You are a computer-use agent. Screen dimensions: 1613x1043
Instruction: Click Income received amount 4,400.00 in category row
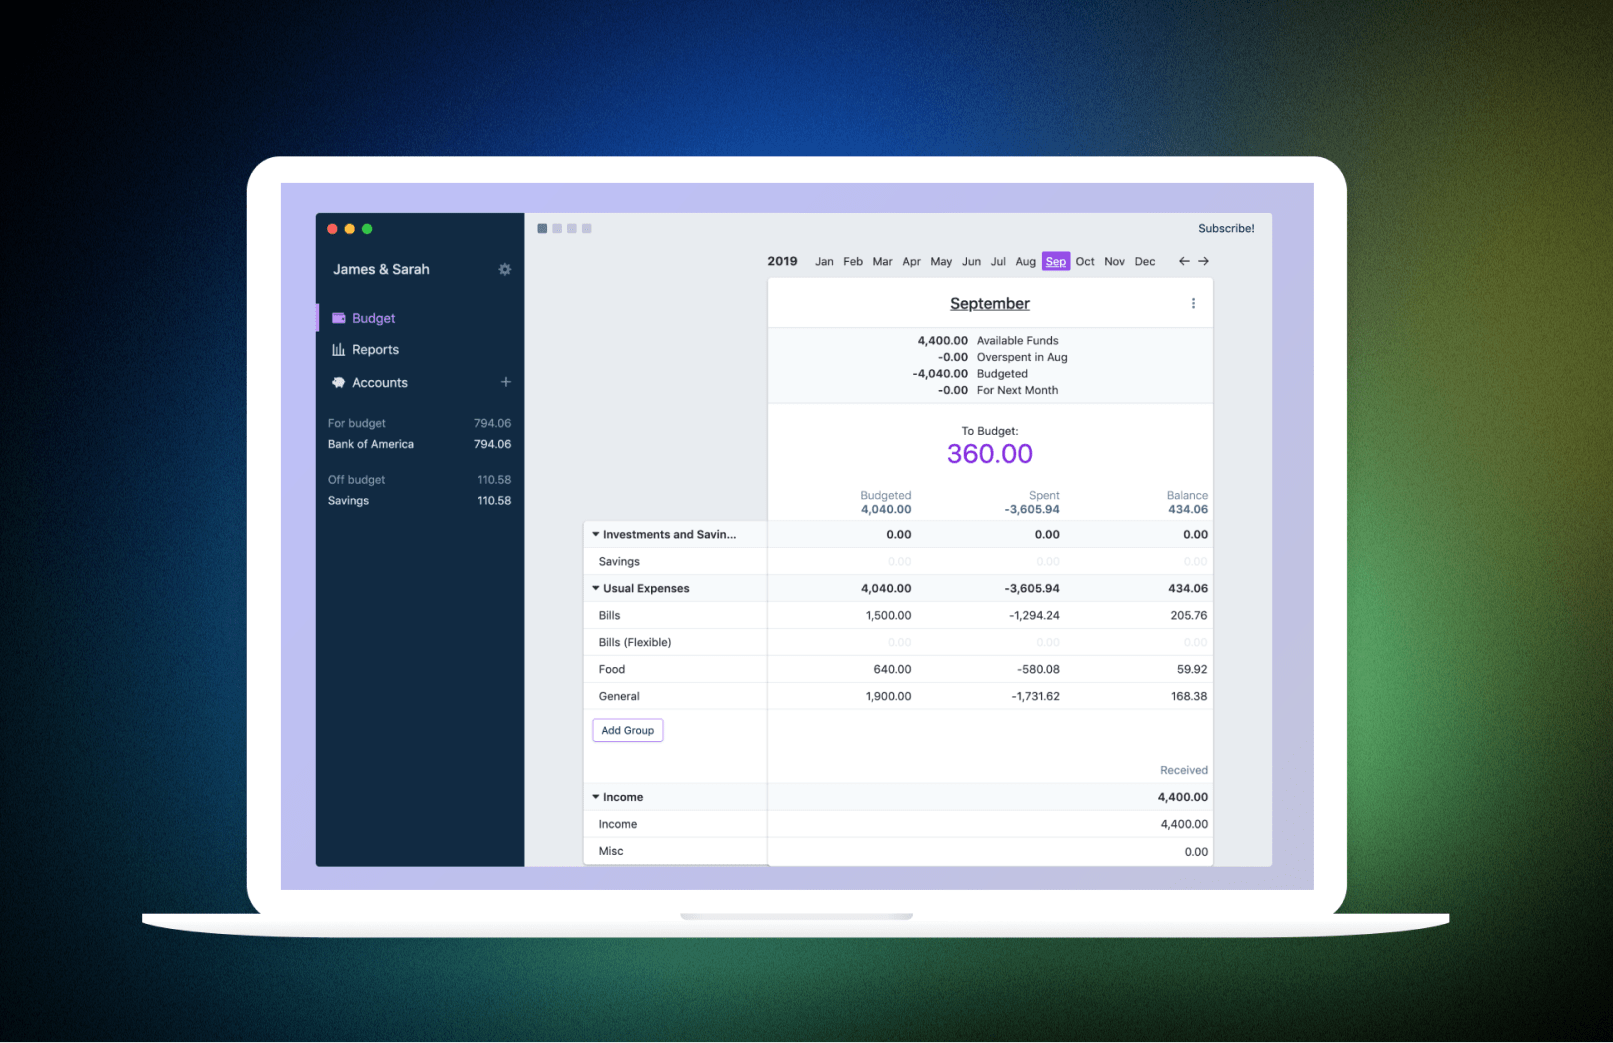pos(1184,825)
